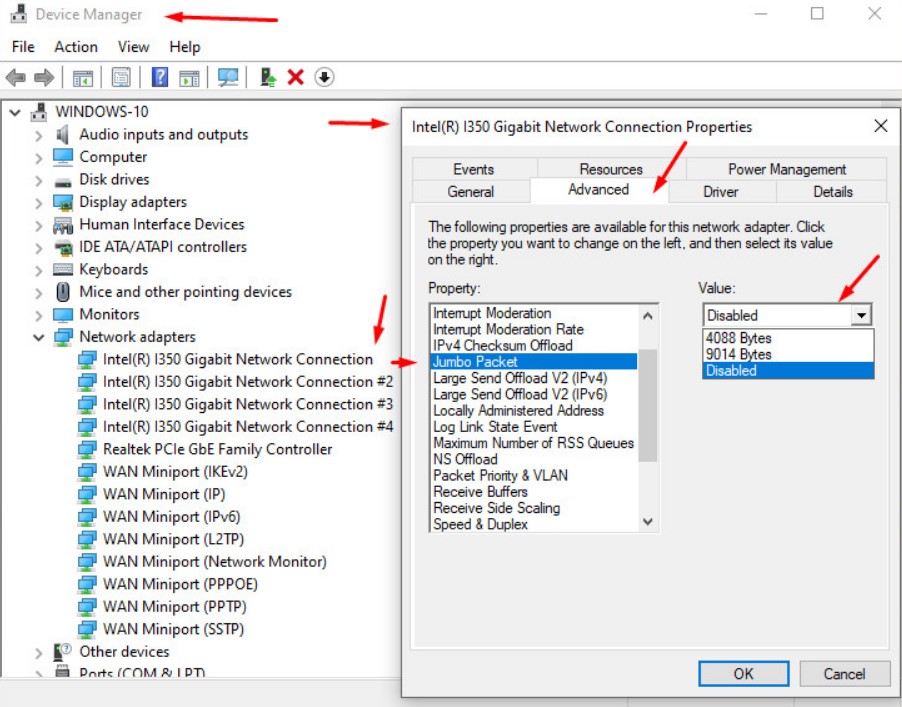
Task: Select Interrupt Moderation Rate property
Action: pos(533,329)
